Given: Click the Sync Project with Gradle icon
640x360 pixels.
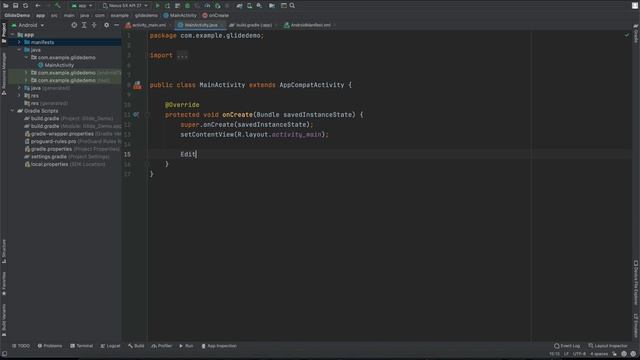Looking at the screenshot, I should coord(239,6).
